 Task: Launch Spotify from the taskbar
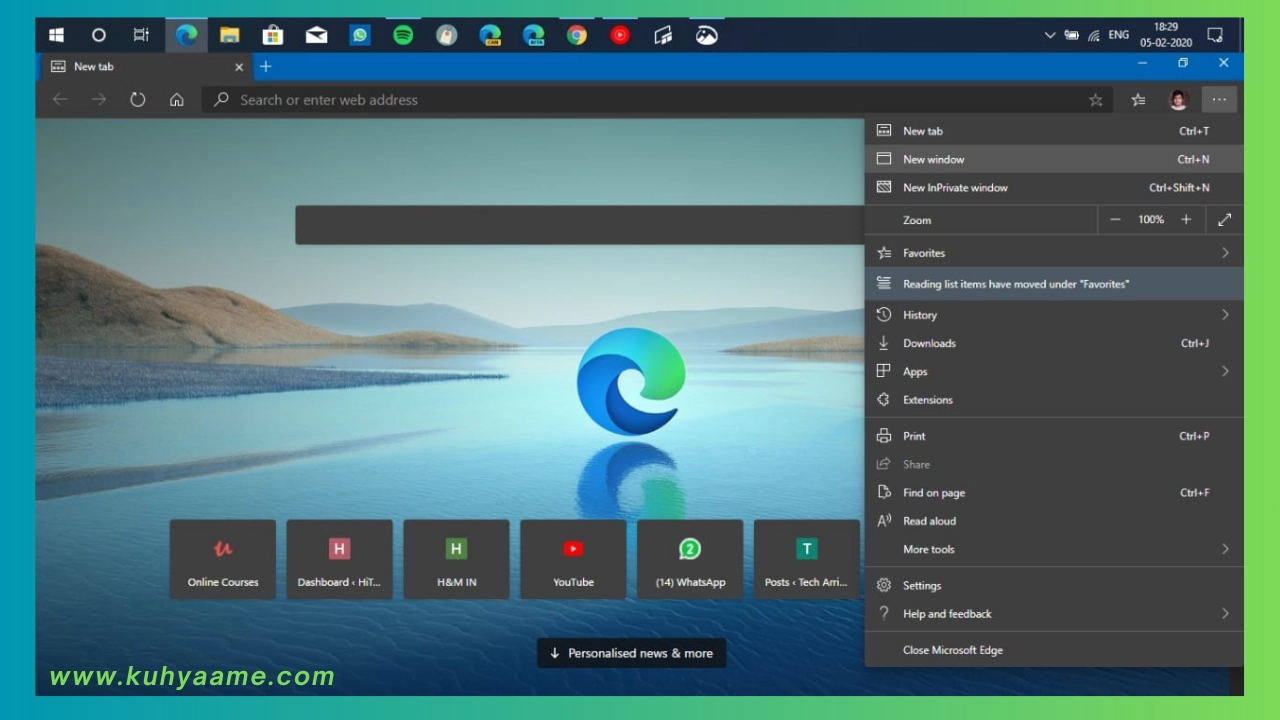(x=403, y=35)
